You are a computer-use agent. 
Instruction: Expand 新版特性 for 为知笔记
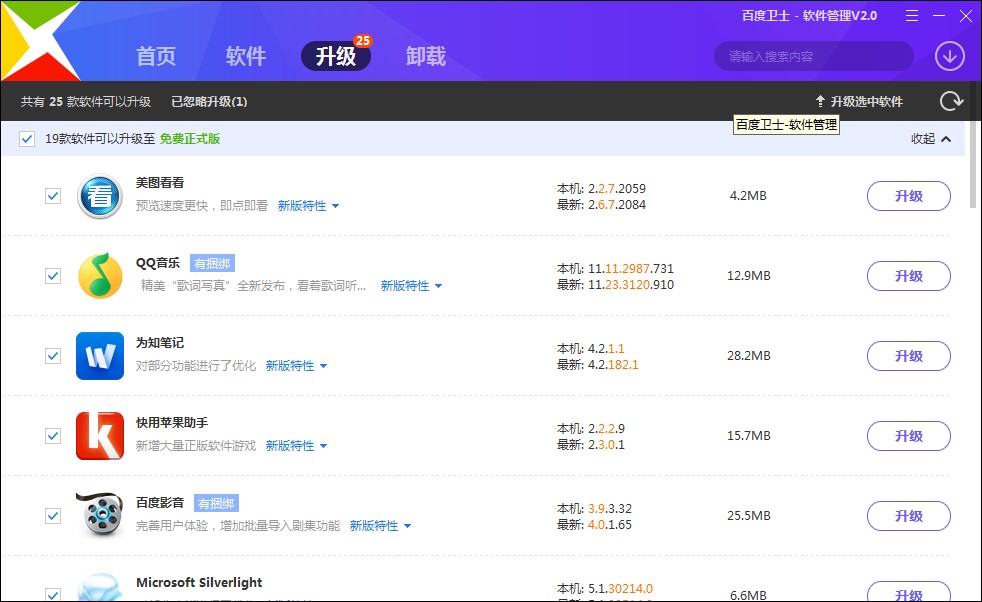pyautogui.click(x=296, y=366)
